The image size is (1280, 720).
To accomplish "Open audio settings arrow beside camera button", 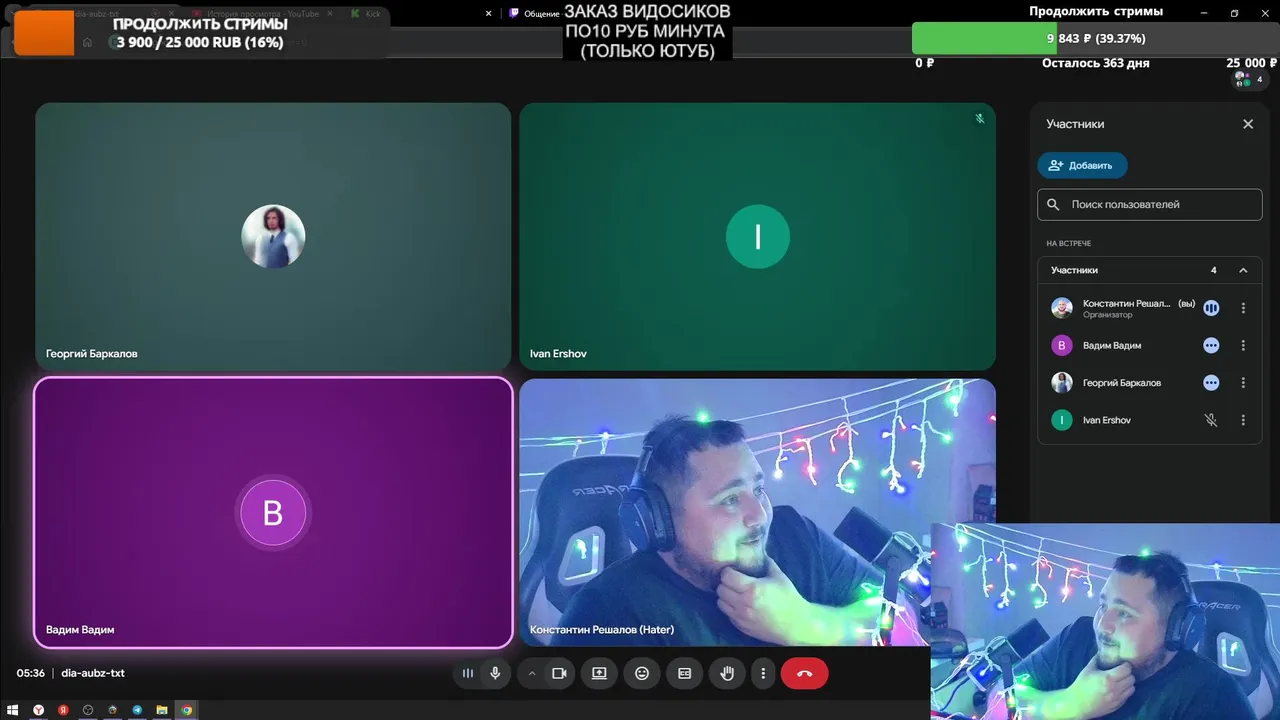I will (532, 673).
